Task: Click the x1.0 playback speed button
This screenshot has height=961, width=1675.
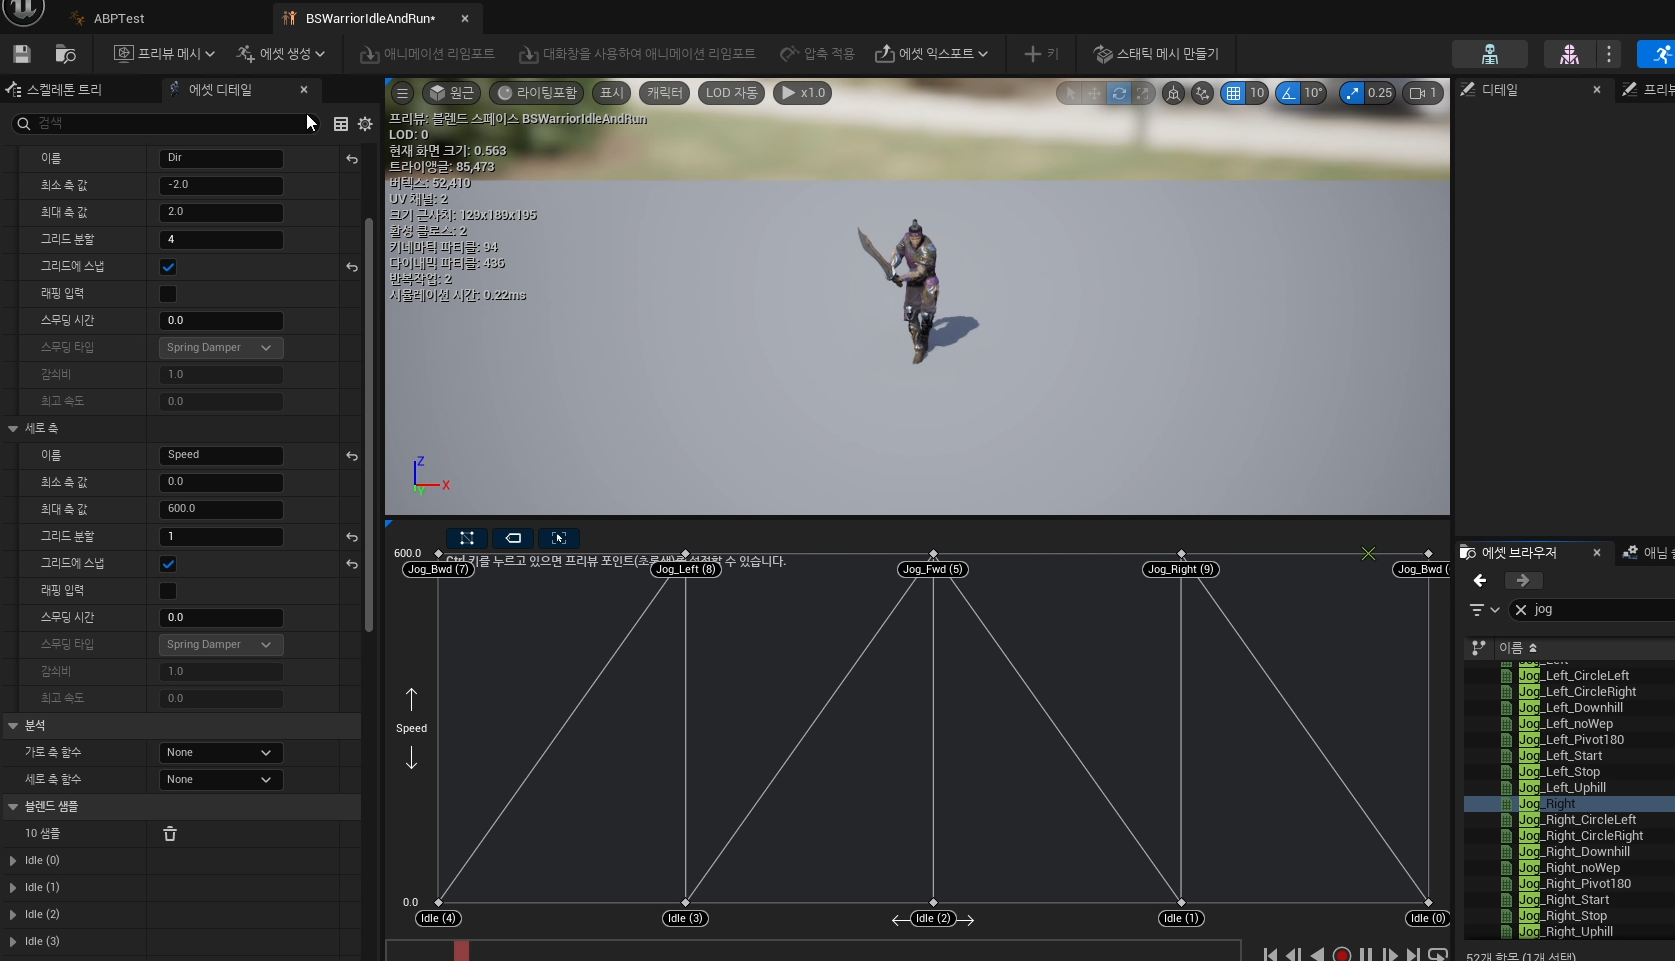Action: tap(803, 93)
